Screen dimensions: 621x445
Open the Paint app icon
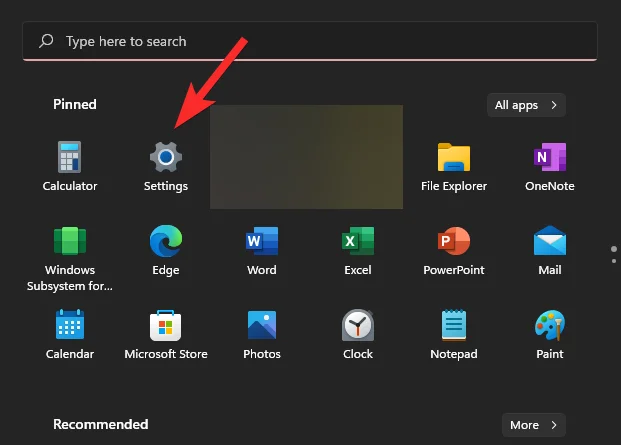point(550,325)
